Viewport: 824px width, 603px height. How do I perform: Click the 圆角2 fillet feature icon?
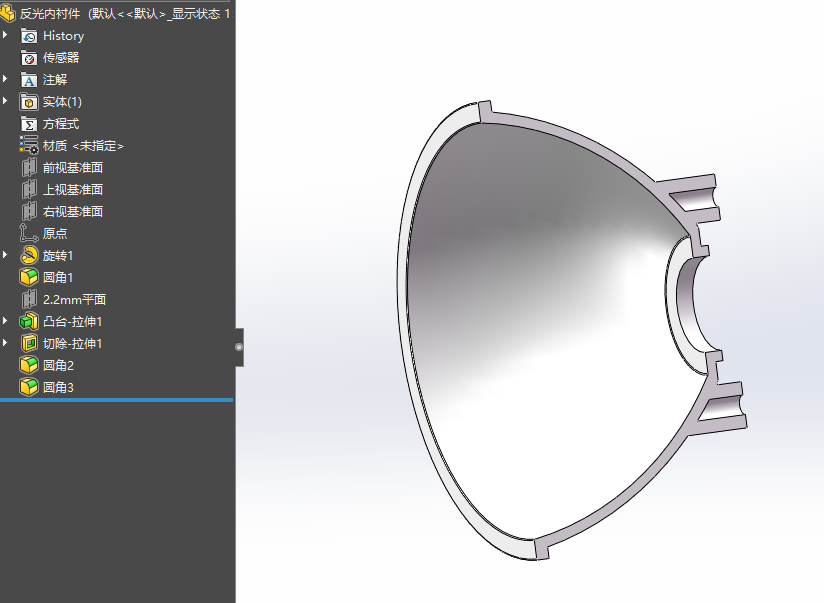29,365
